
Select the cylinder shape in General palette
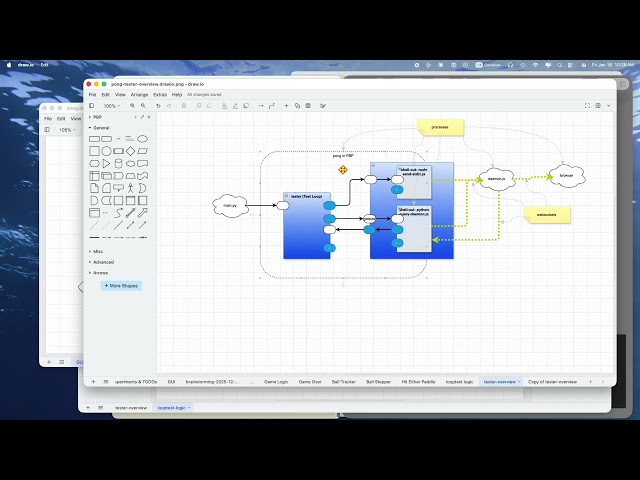point(118,164)
